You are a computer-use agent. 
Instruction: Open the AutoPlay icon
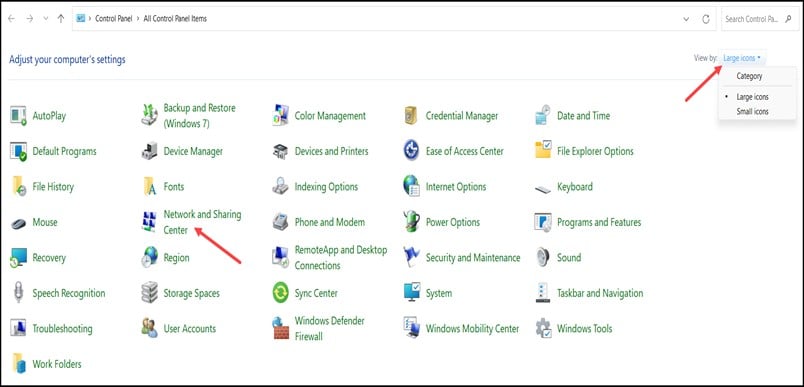click(x=18, y=116)
